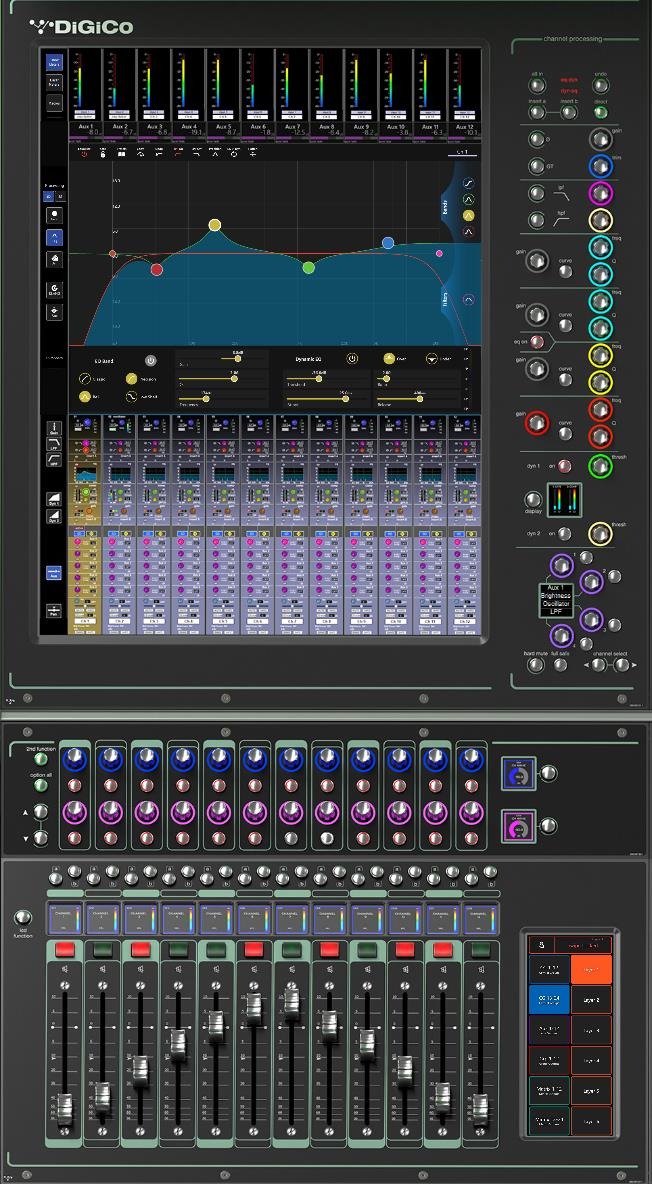652x1184 pixels.
Task: Click the green dyn 1 thresh knob
Action: (601, 466)
